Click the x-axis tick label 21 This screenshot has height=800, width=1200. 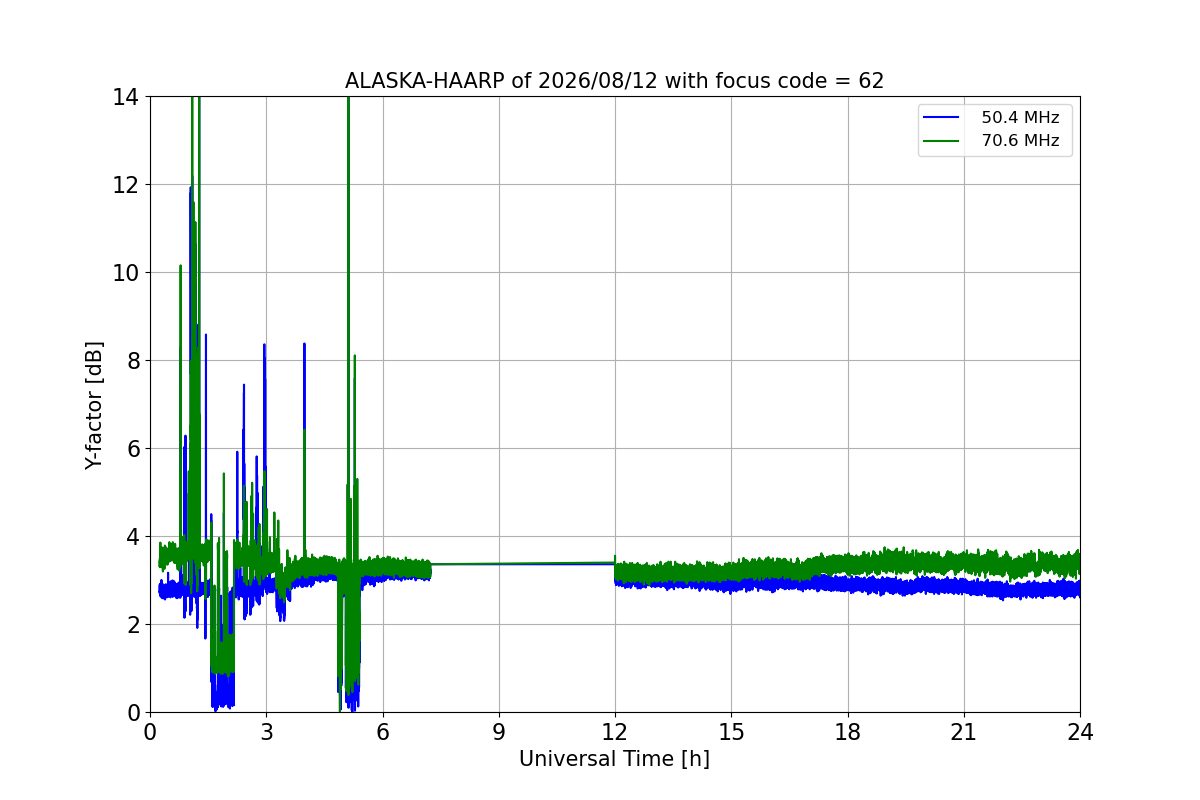point(964,732)
